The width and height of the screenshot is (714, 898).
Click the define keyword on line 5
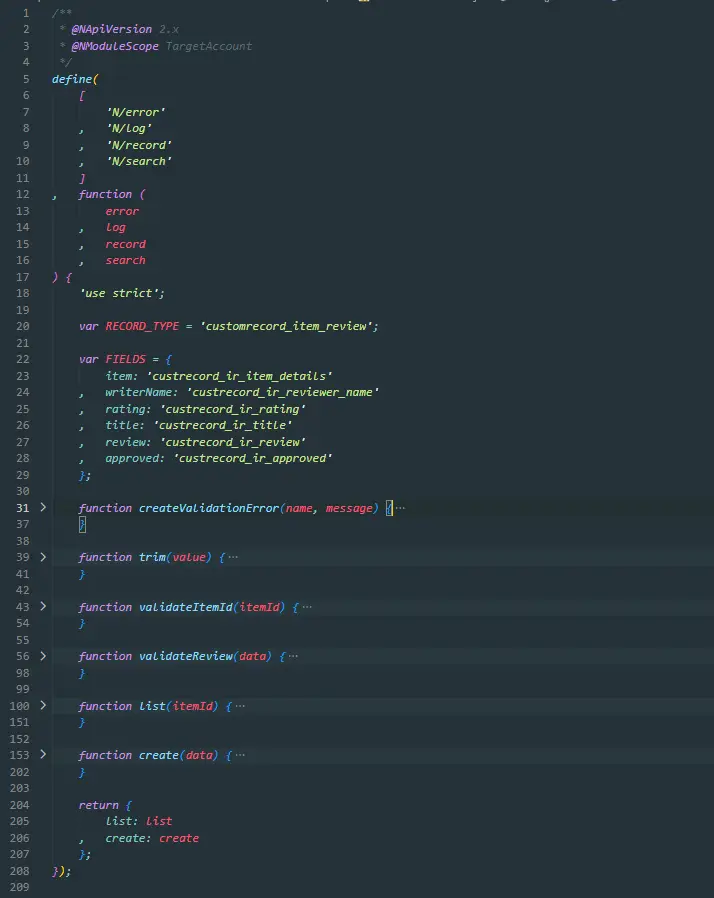72,79
